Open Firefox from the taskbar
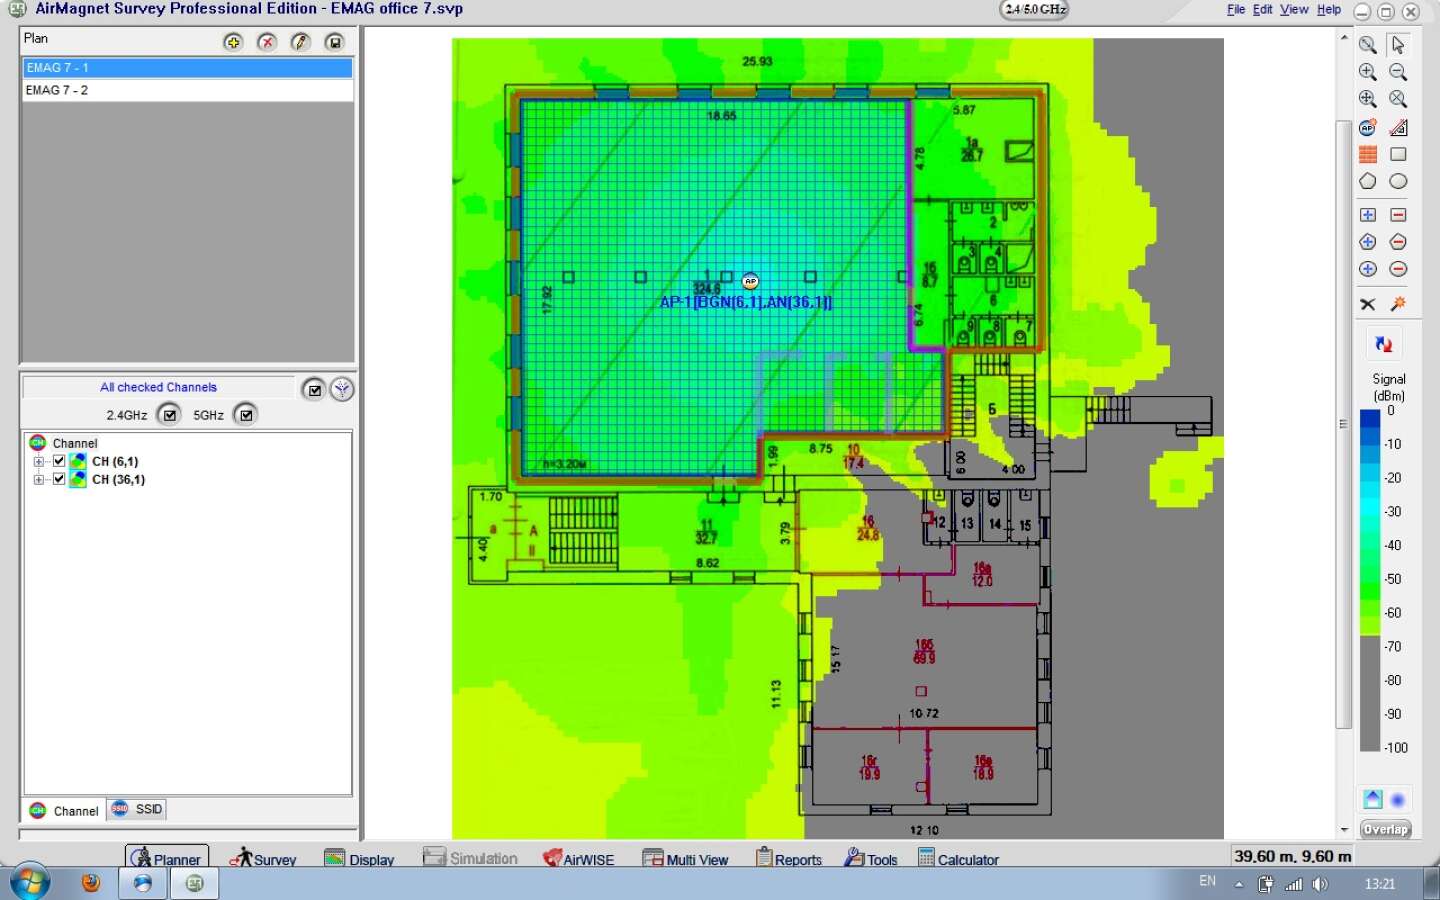 (91, 883)
